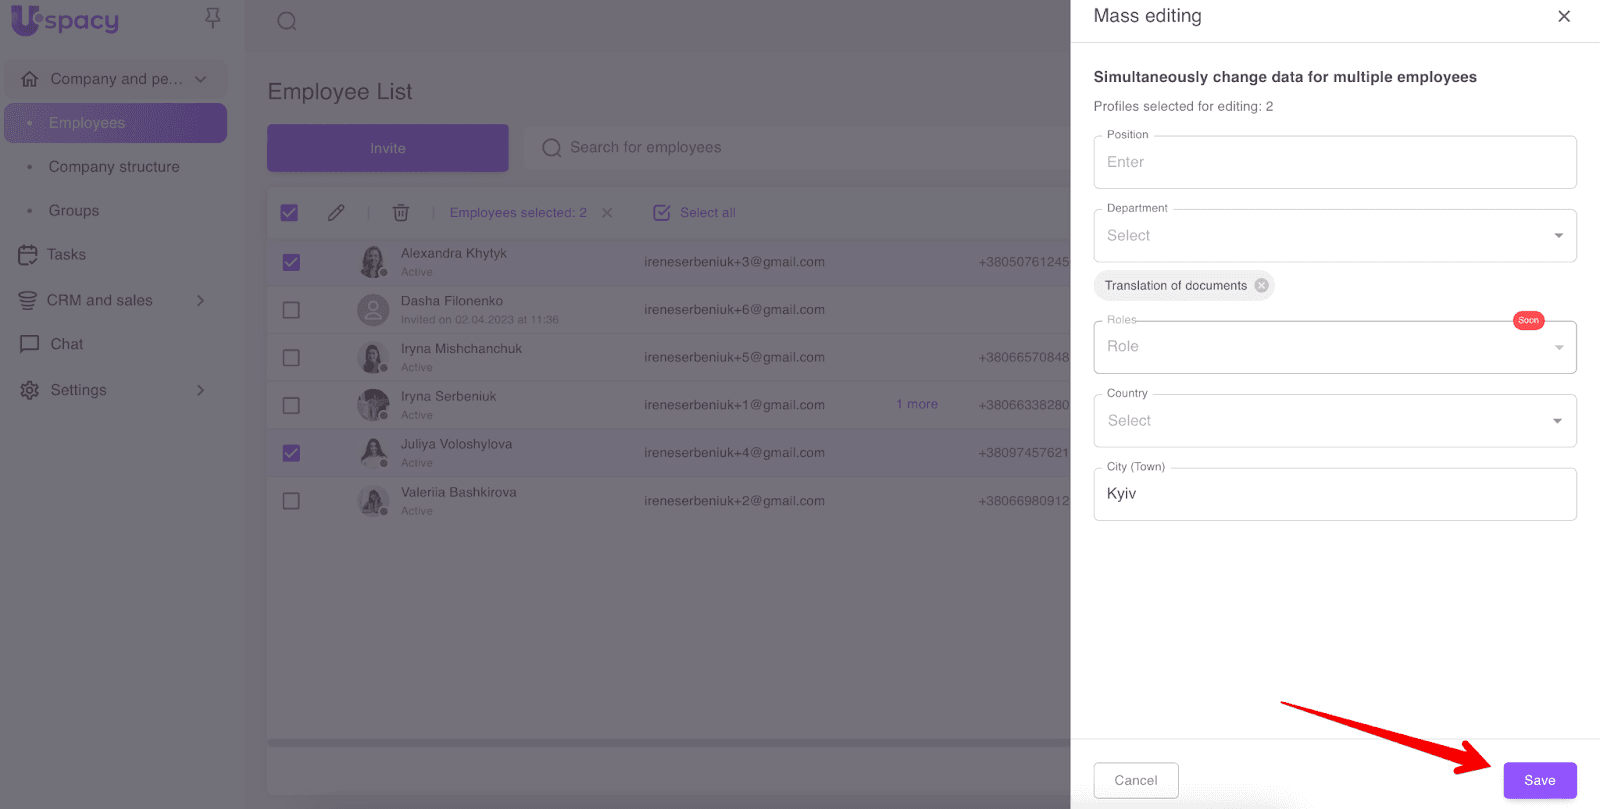1600x809 pixels.
Task: Click the trash delete icon
Action: (x=401, y=212)
